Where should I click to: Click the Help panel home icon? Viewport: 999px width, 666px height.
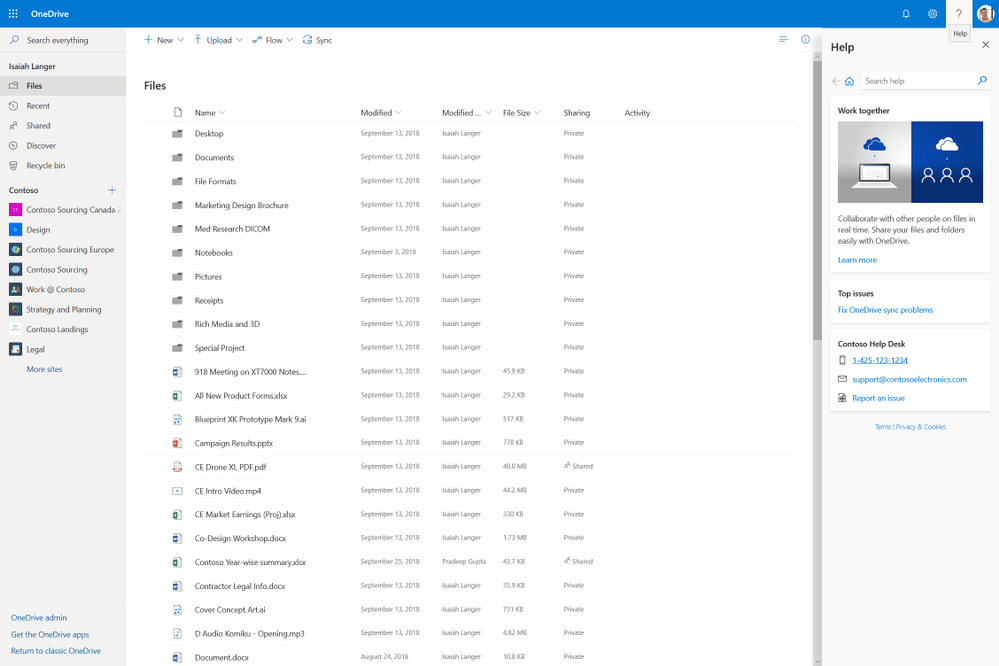(849, 81)
